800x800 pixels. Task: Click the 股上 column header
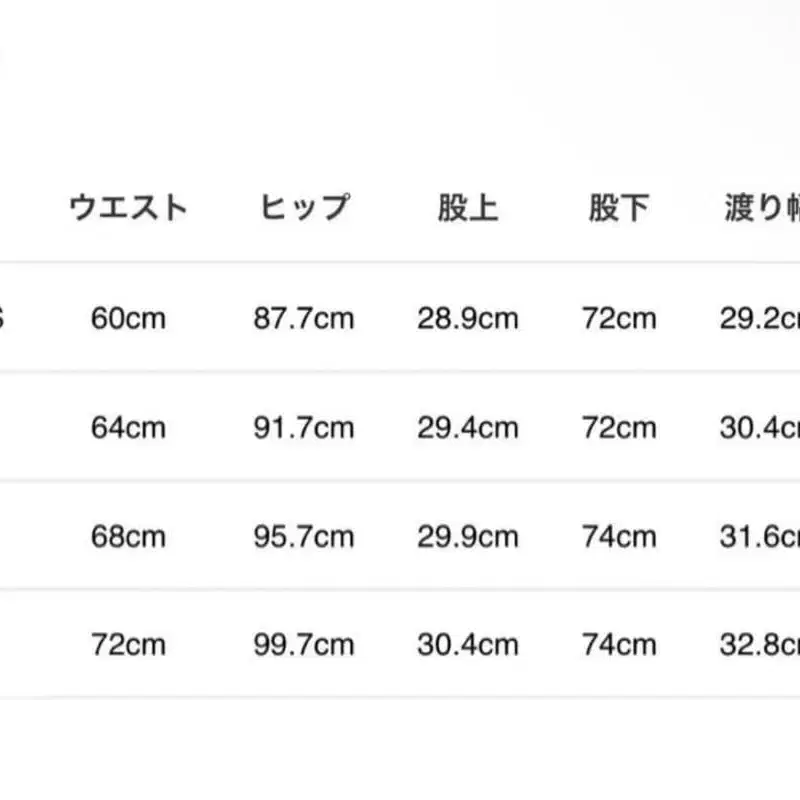pos(468,208)
